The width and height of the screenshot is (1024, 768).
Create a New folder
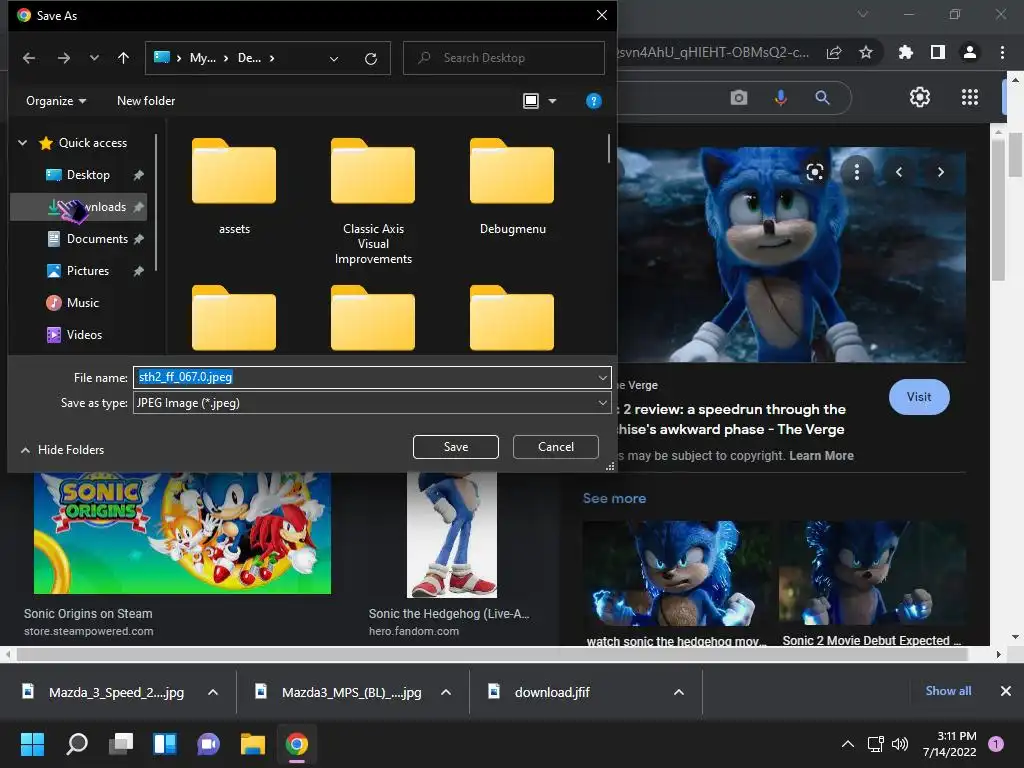pyautogui.click(x=146, y=101)
